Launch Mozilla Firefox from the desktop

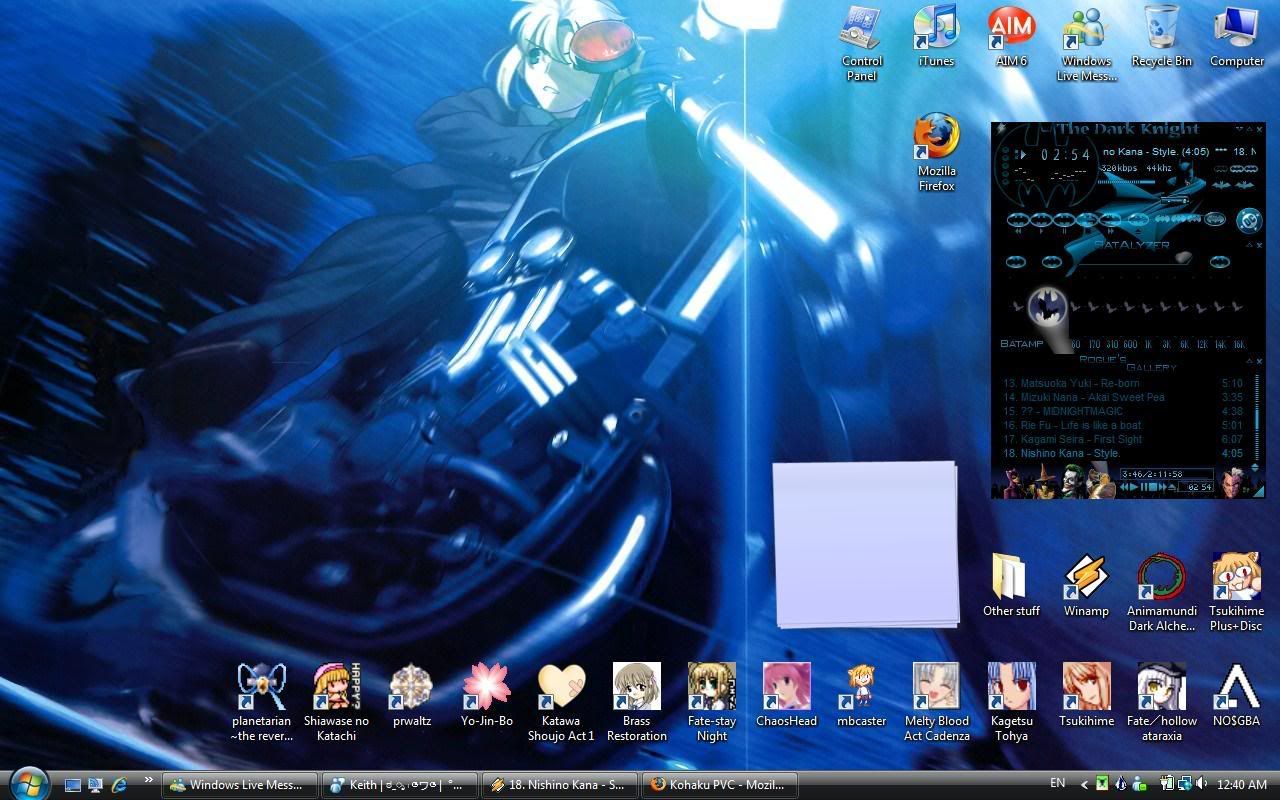tap(936, 140)
